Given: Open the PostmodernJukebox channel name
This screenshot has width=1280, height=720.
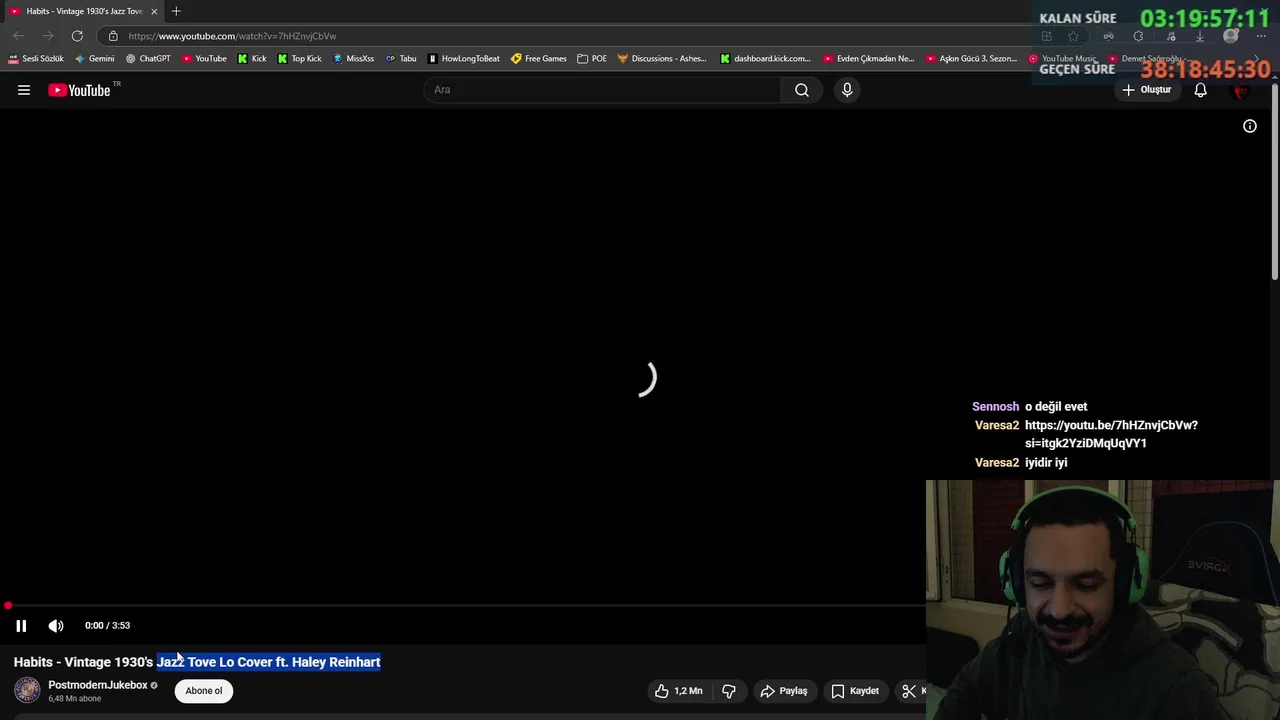Looking at the screenshot, I should [x=98, y=685].
